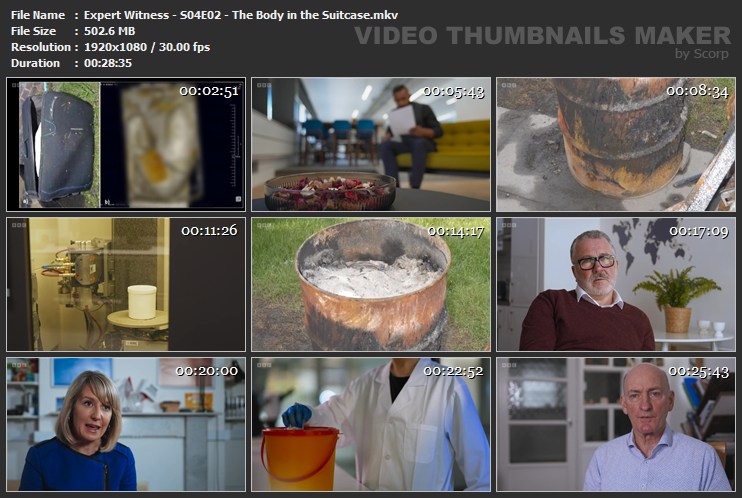
Task: Click the 'Resolution' label
Action: click(x=41, y=47)
